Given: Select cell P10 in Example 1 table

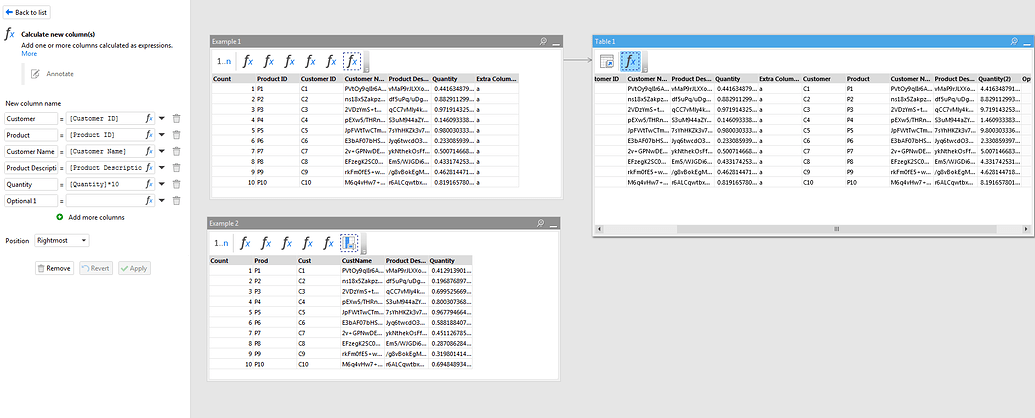Looking at the screenshot, I should 277,182.
